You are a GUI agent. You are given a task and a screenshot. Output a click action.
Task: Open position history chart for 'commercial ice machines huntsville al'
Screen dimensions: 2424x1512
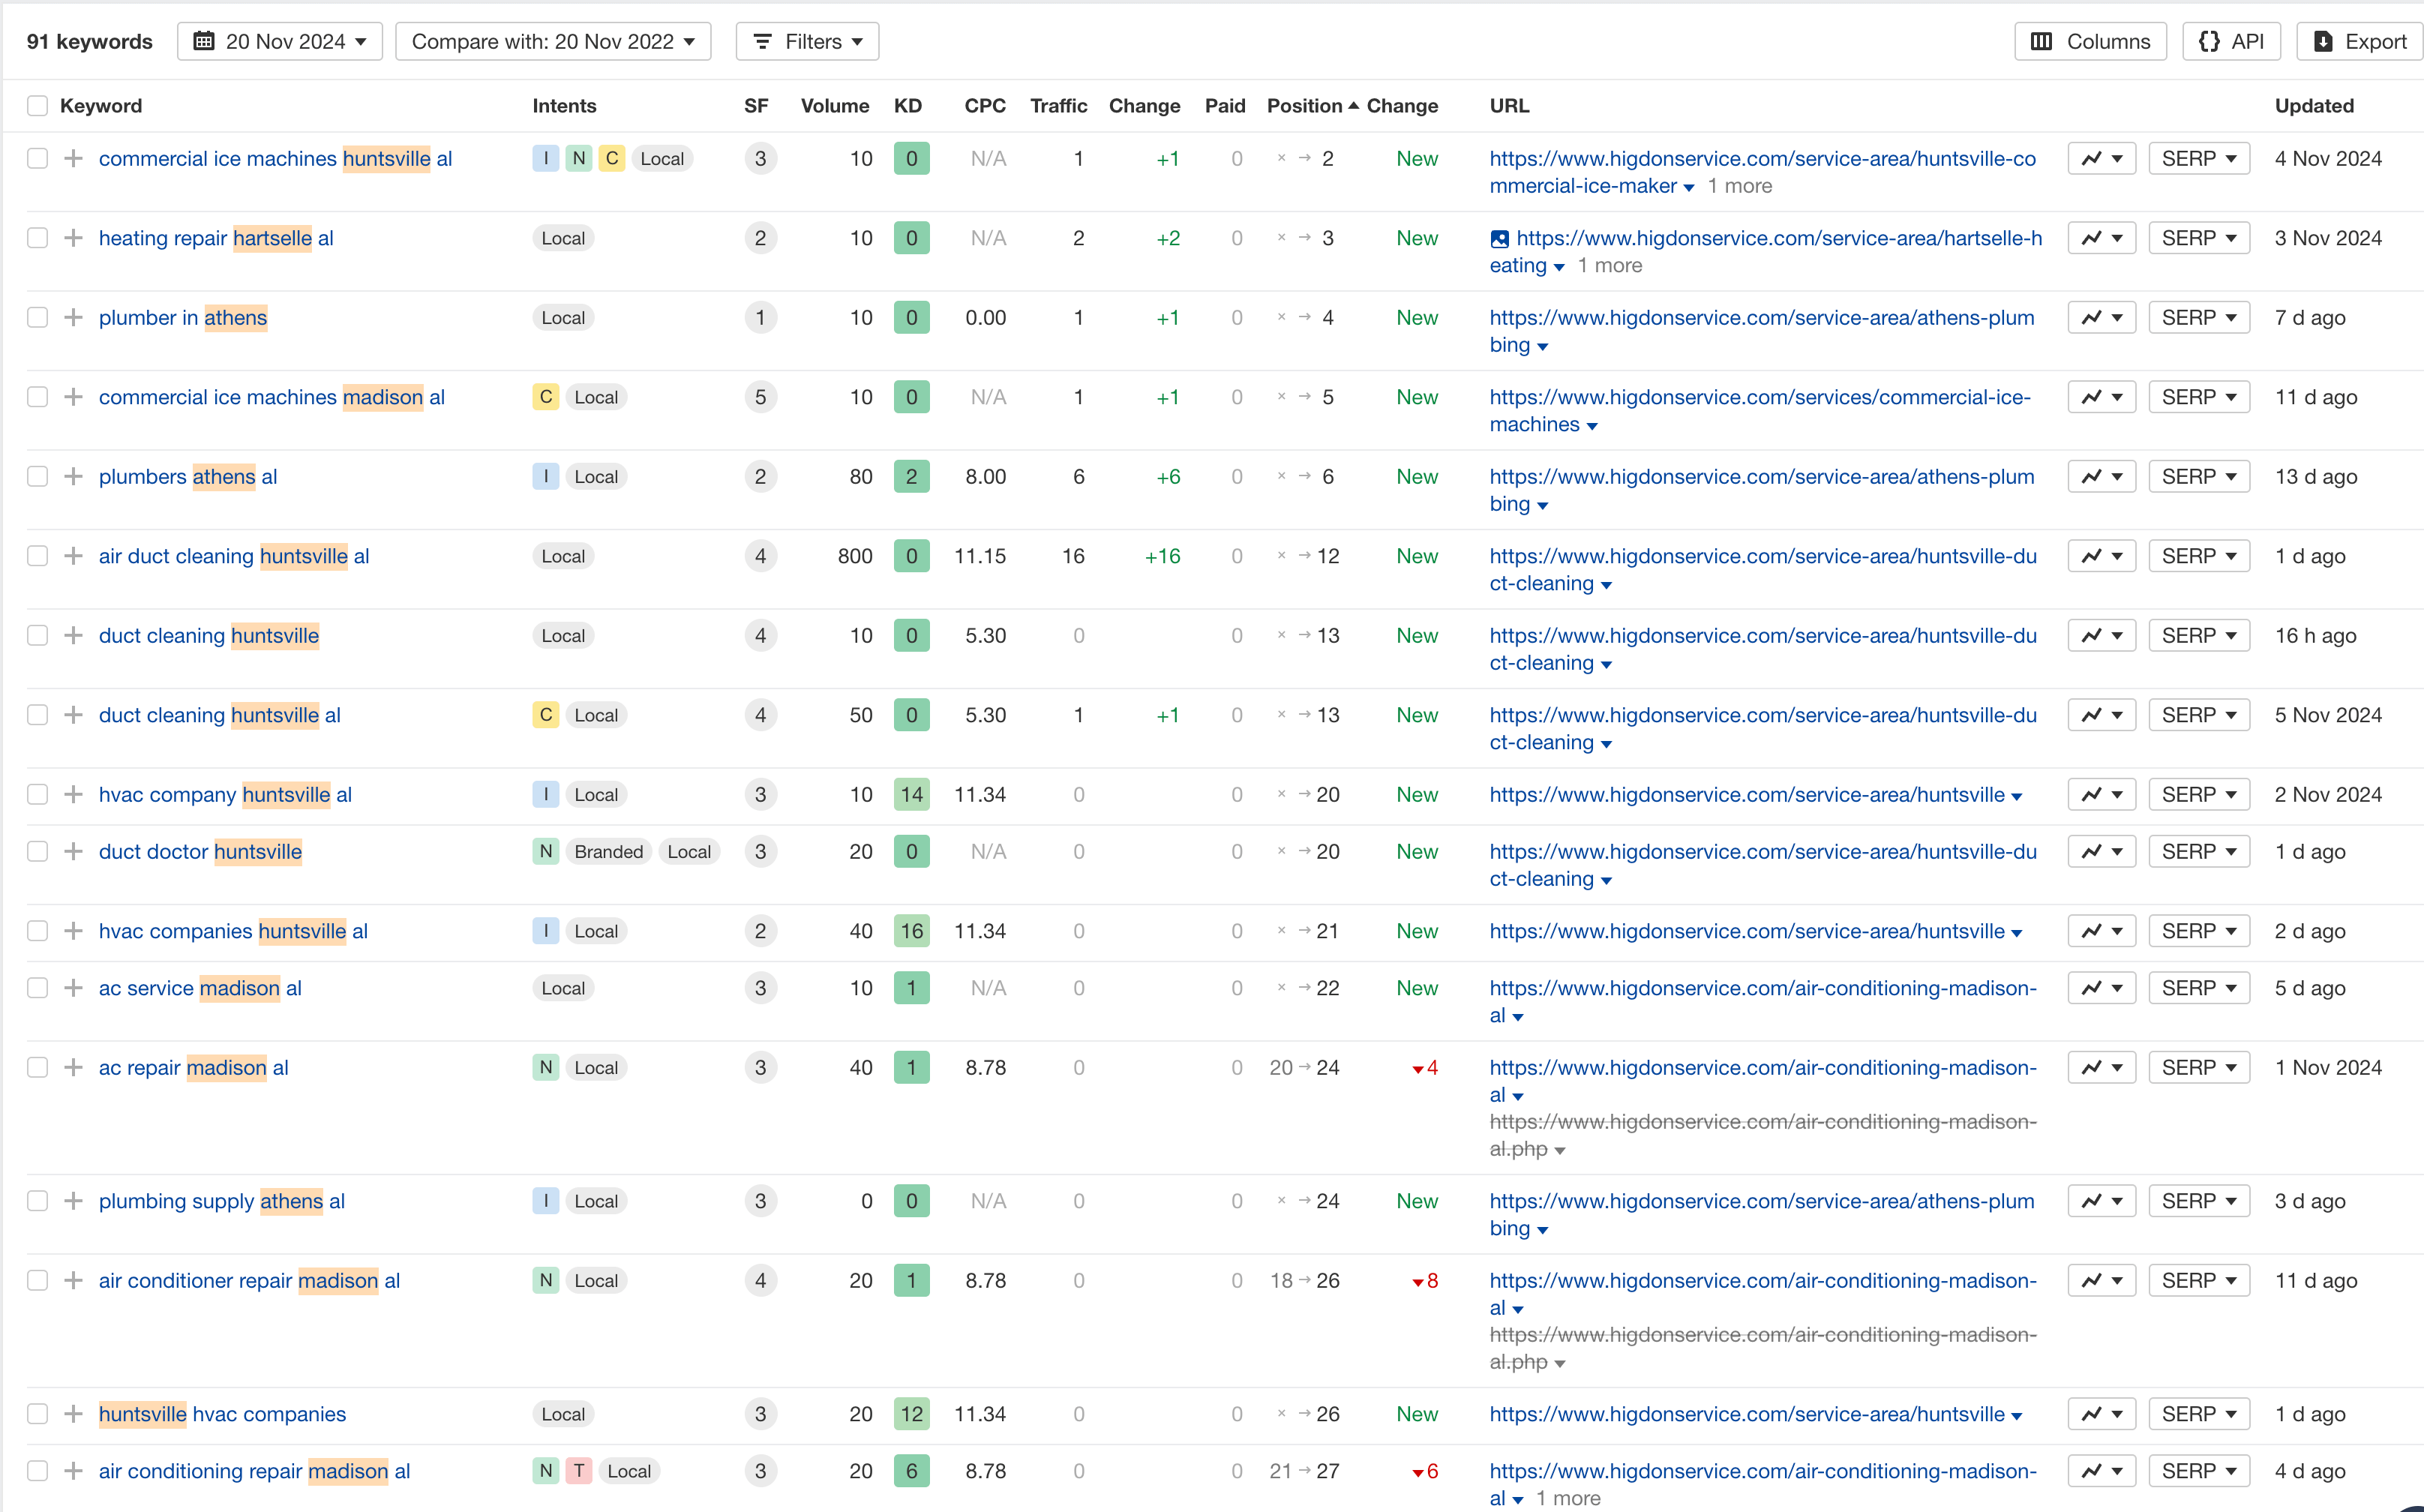[2101, 158]
